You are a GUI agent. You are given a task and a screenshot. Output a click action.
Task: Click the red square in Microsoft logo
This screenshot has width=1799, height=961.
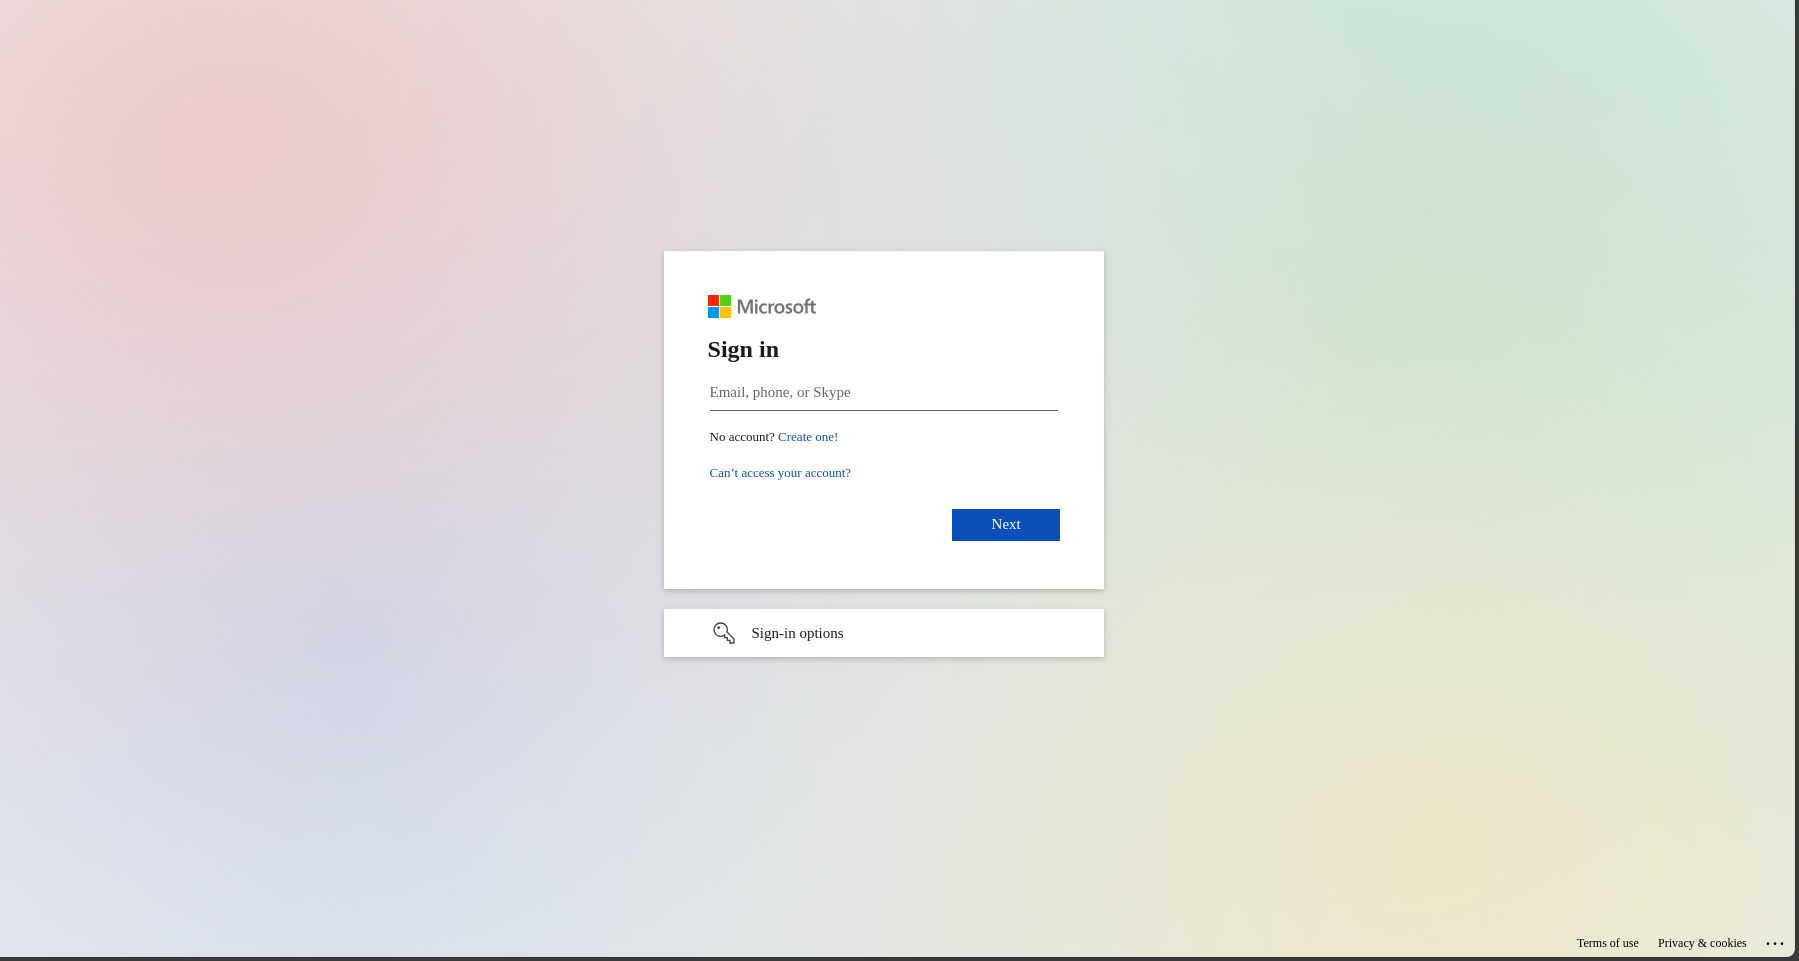[713, 301]
